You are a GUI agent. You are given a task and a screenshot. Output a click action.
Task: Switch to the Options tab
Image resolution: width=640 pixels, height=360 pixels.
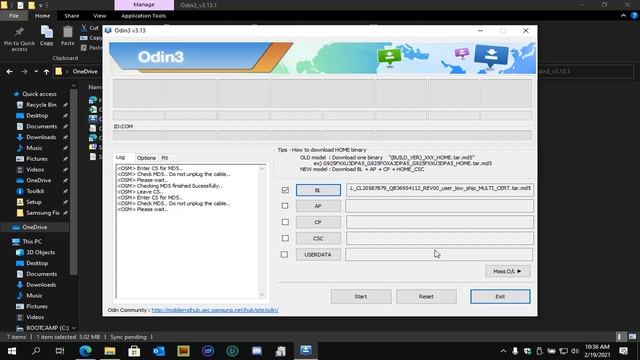146,158
